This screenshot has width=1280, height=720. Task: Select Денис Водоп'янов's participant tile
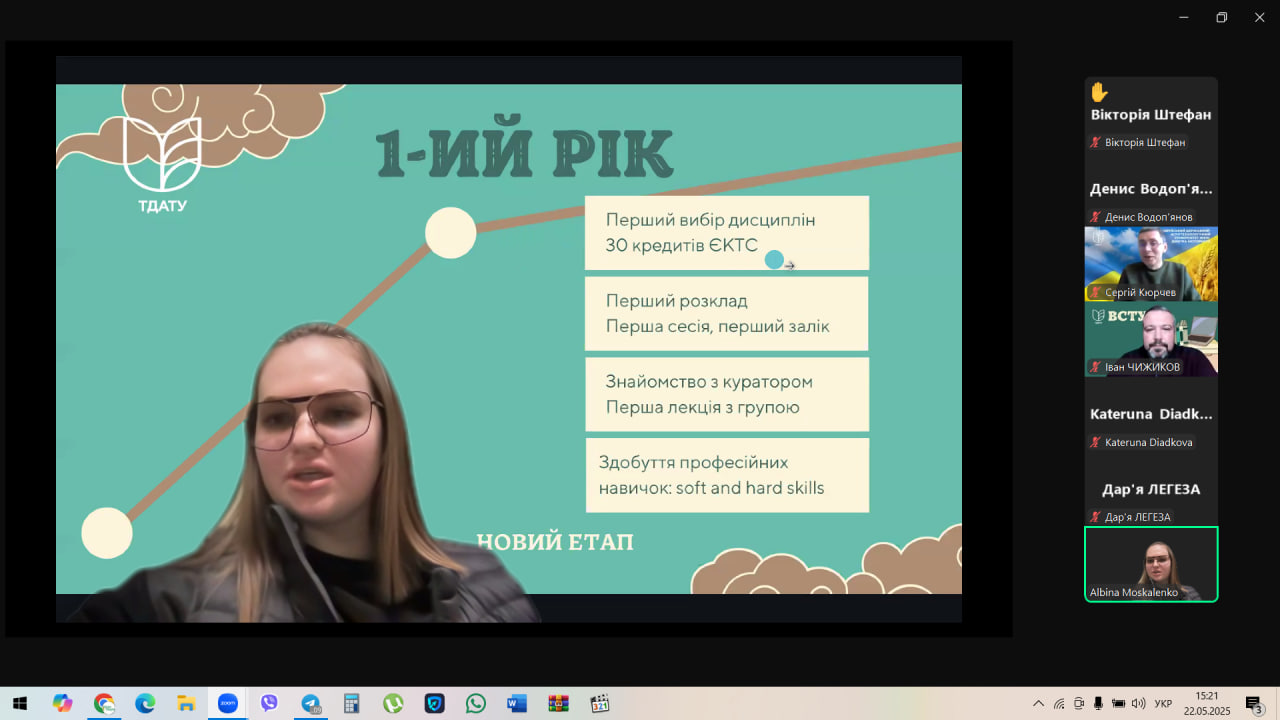pyautogui.click(x=1151, y=189)
